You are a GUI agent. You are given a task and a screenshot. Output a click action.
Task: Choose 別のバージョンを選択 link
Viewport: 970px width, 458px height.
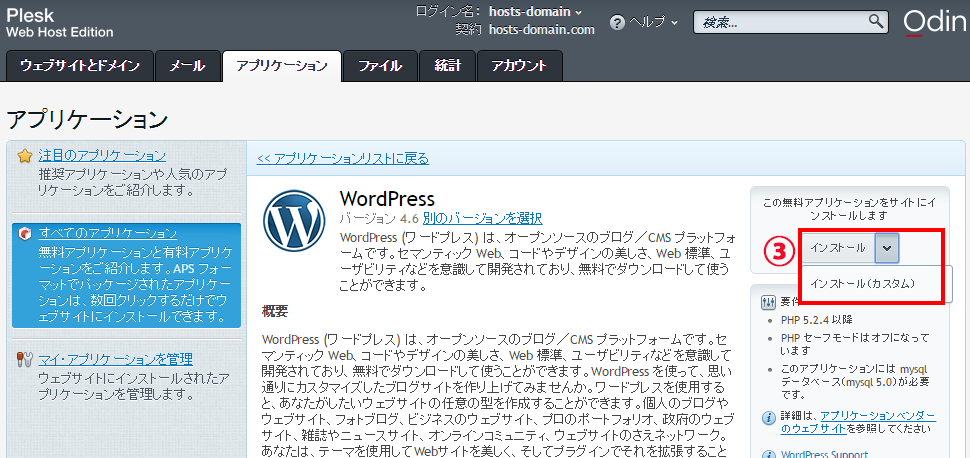point(483,218)
